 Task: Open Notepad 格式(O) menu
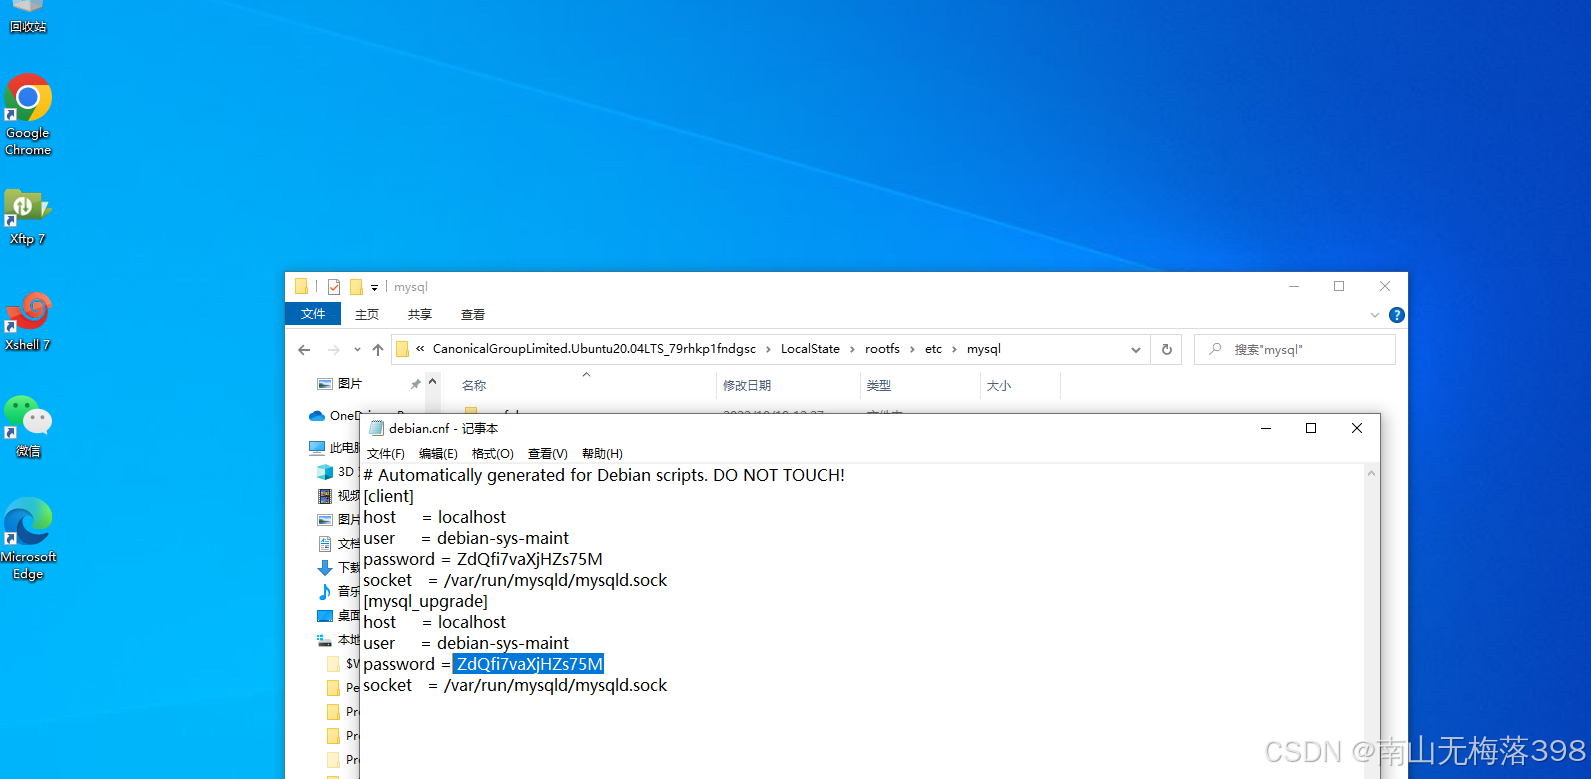tap(493, 454)
